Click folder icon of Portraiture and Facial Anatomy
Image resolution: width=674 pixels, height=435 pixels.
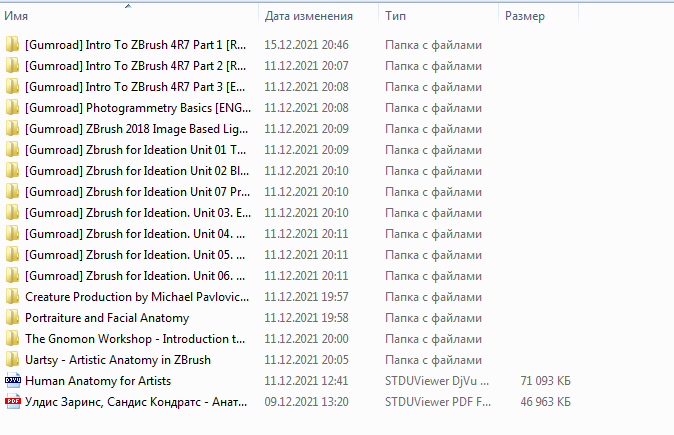(x=12, y=317)
